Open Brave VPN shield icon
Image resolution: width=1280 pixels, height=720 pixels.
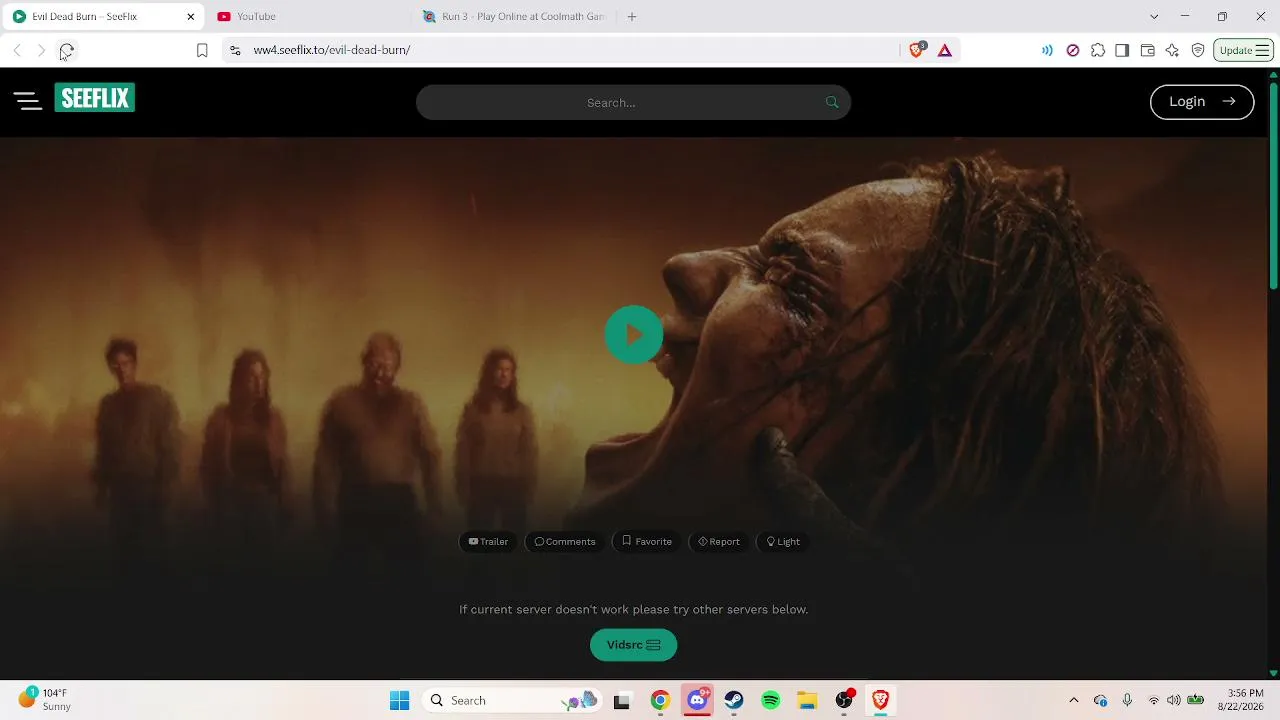(1198, 50)
